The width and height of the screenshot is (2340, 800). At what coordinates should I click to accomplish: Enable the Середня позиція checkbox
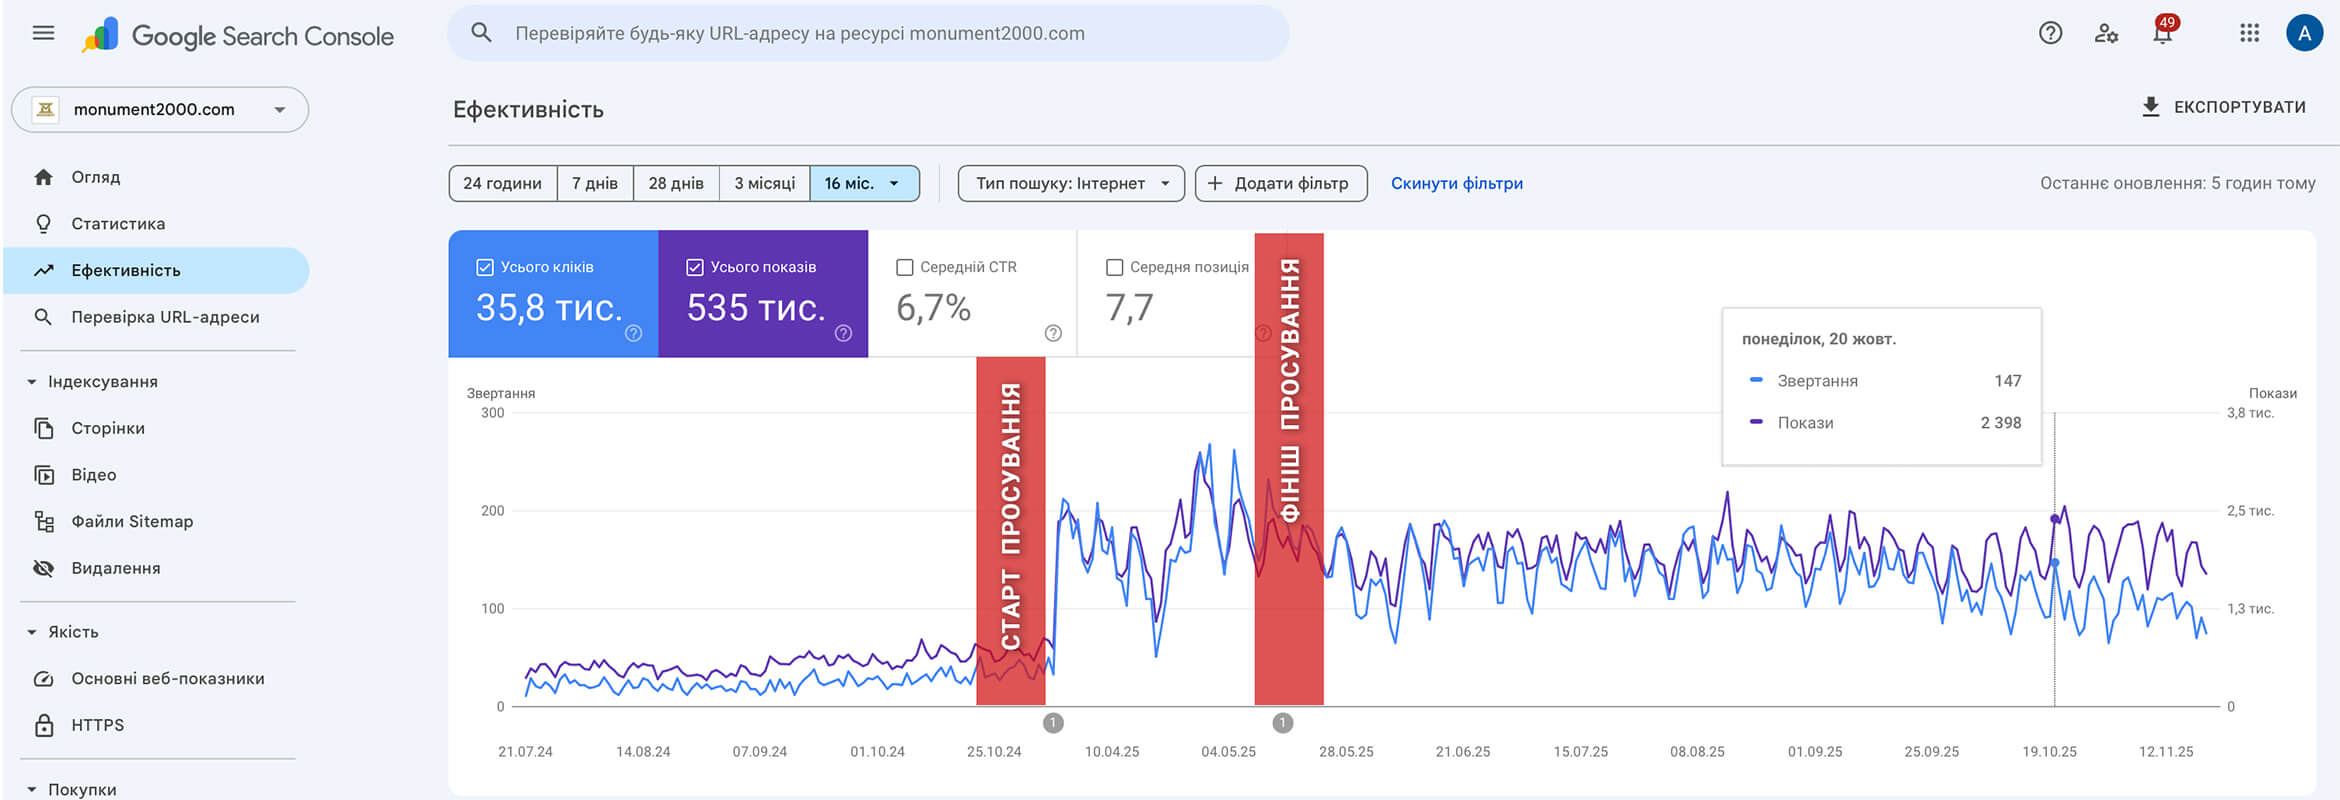[x=1114, y=267]
